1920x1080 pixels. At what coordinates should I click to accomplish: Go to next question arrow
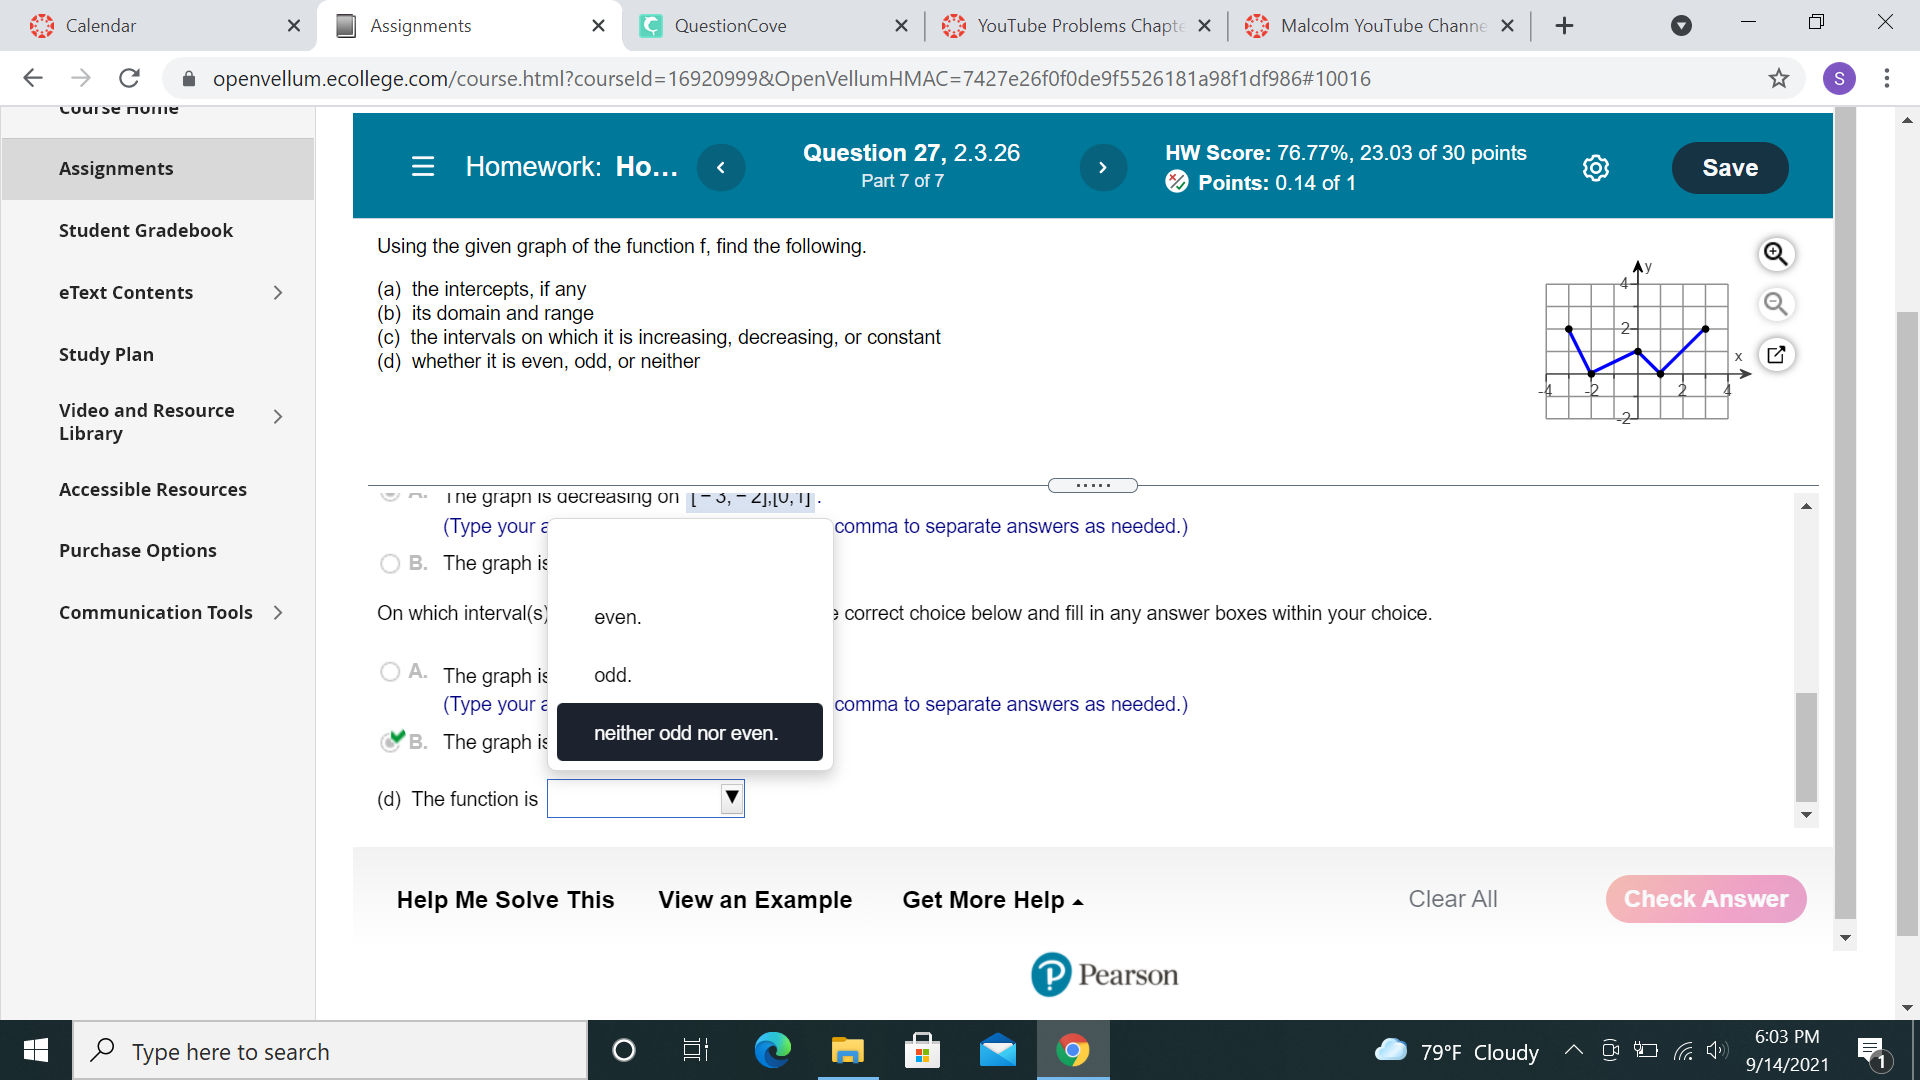pyautogui.click(x=1103, y=167)
